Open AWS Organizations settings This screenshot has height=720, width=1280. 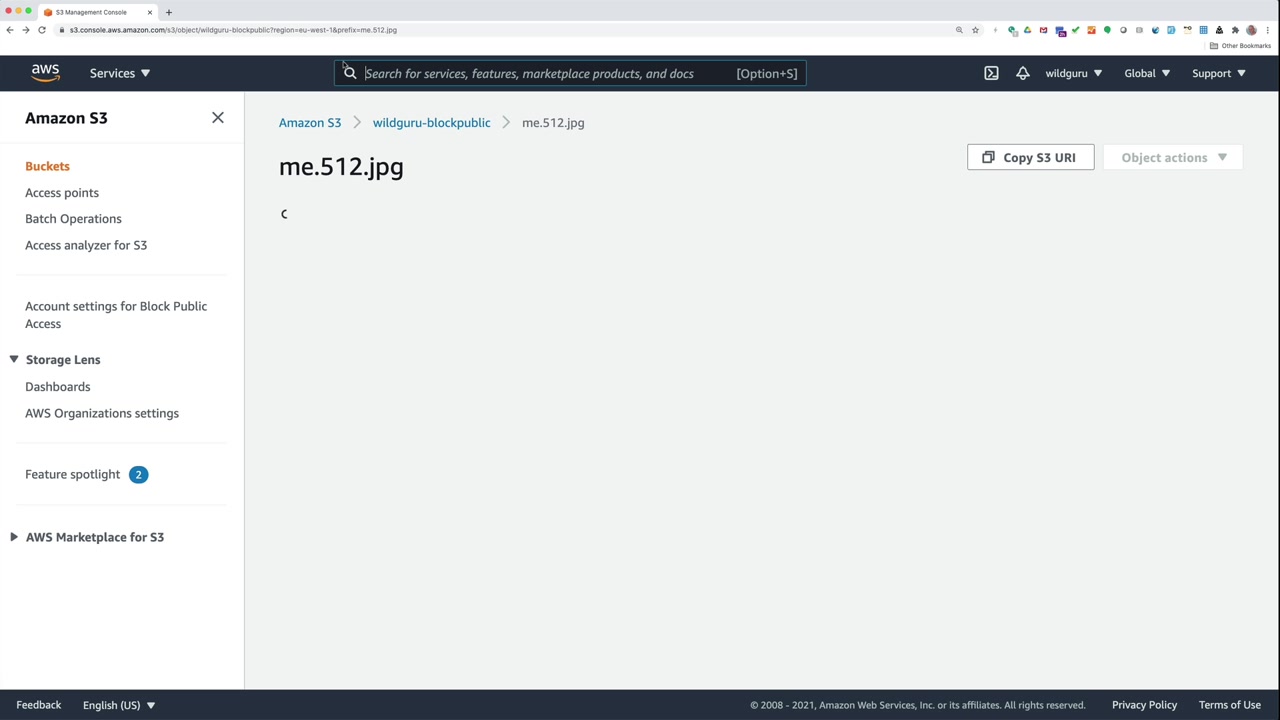pos(102,413)
